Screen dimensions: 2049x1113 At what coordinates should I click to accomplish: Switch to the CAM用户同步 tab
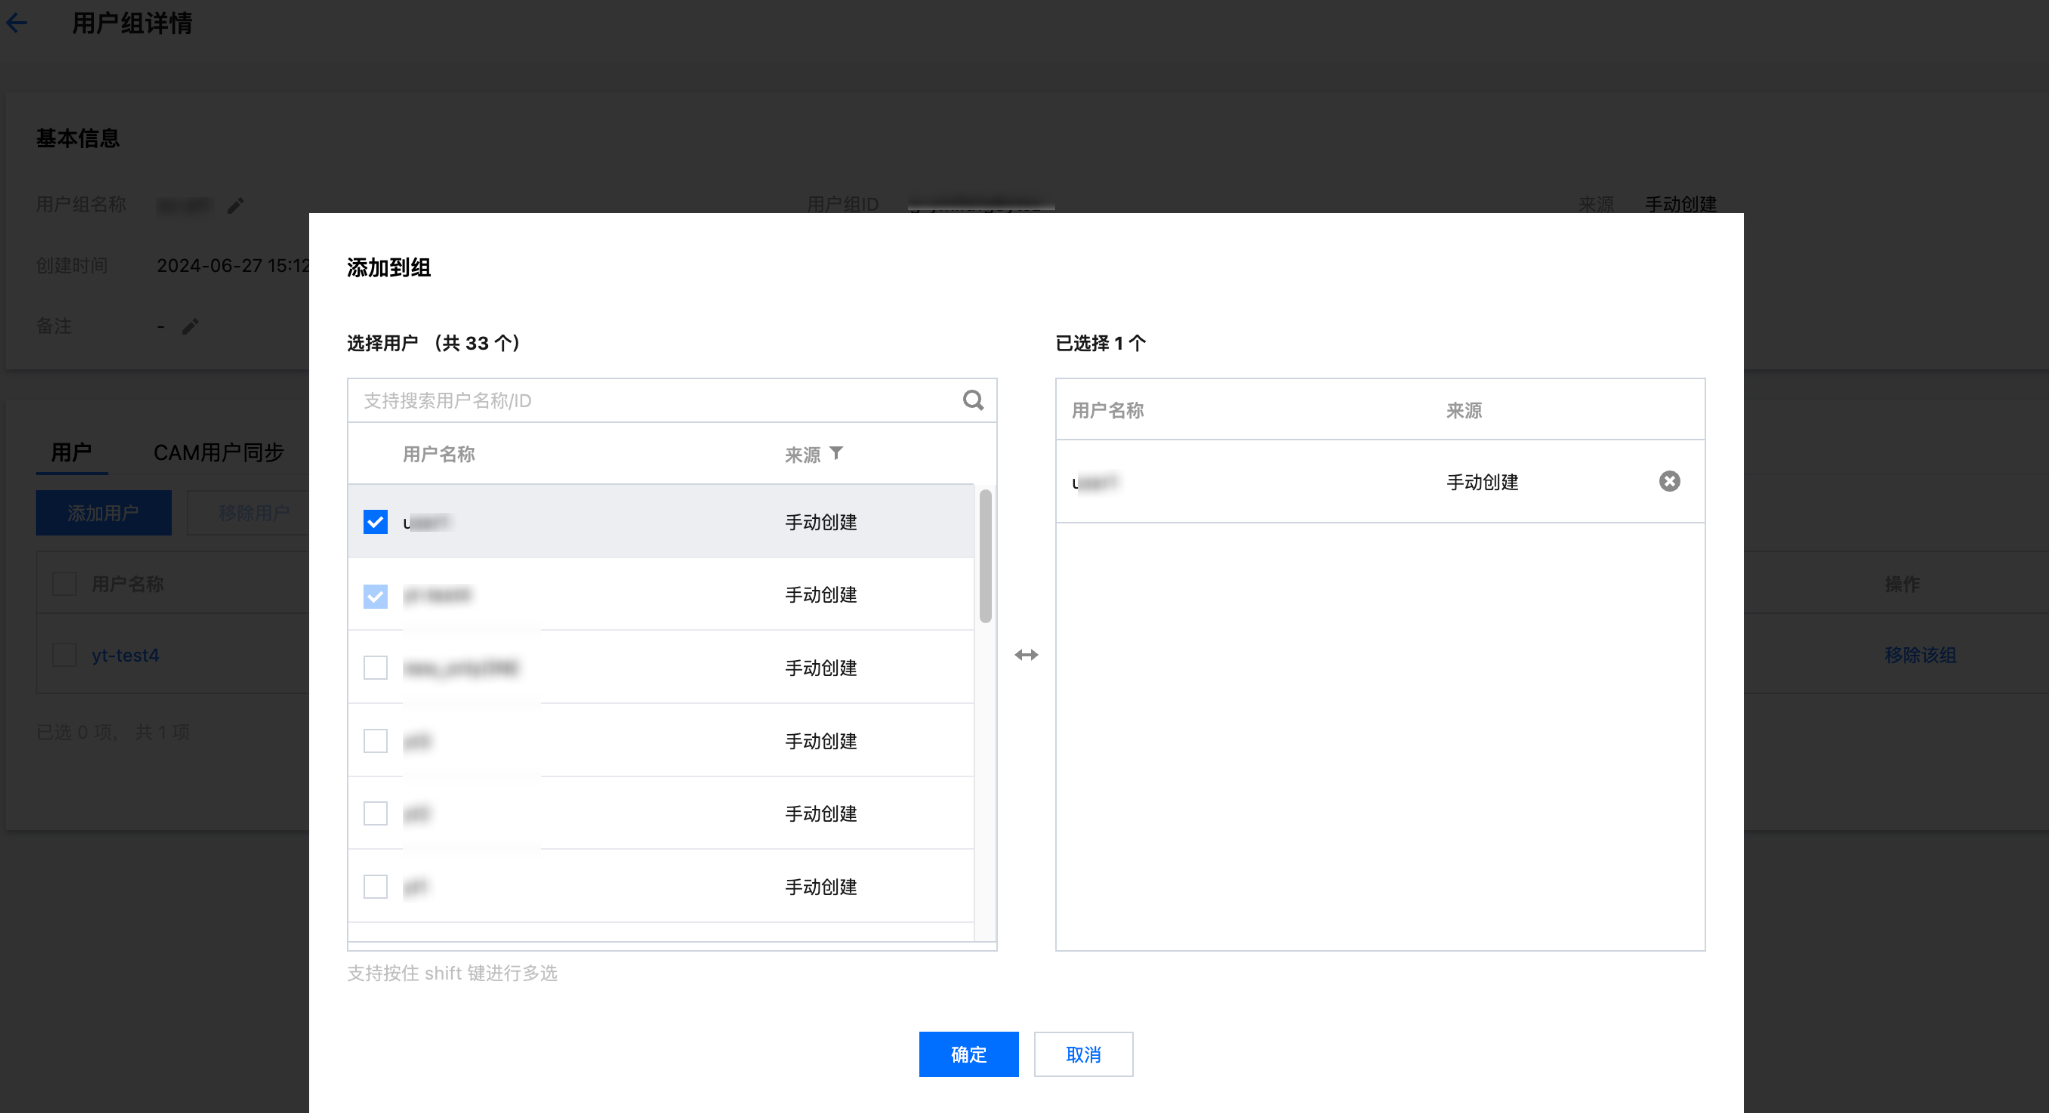pyautogui.click(x=218, y=453)
